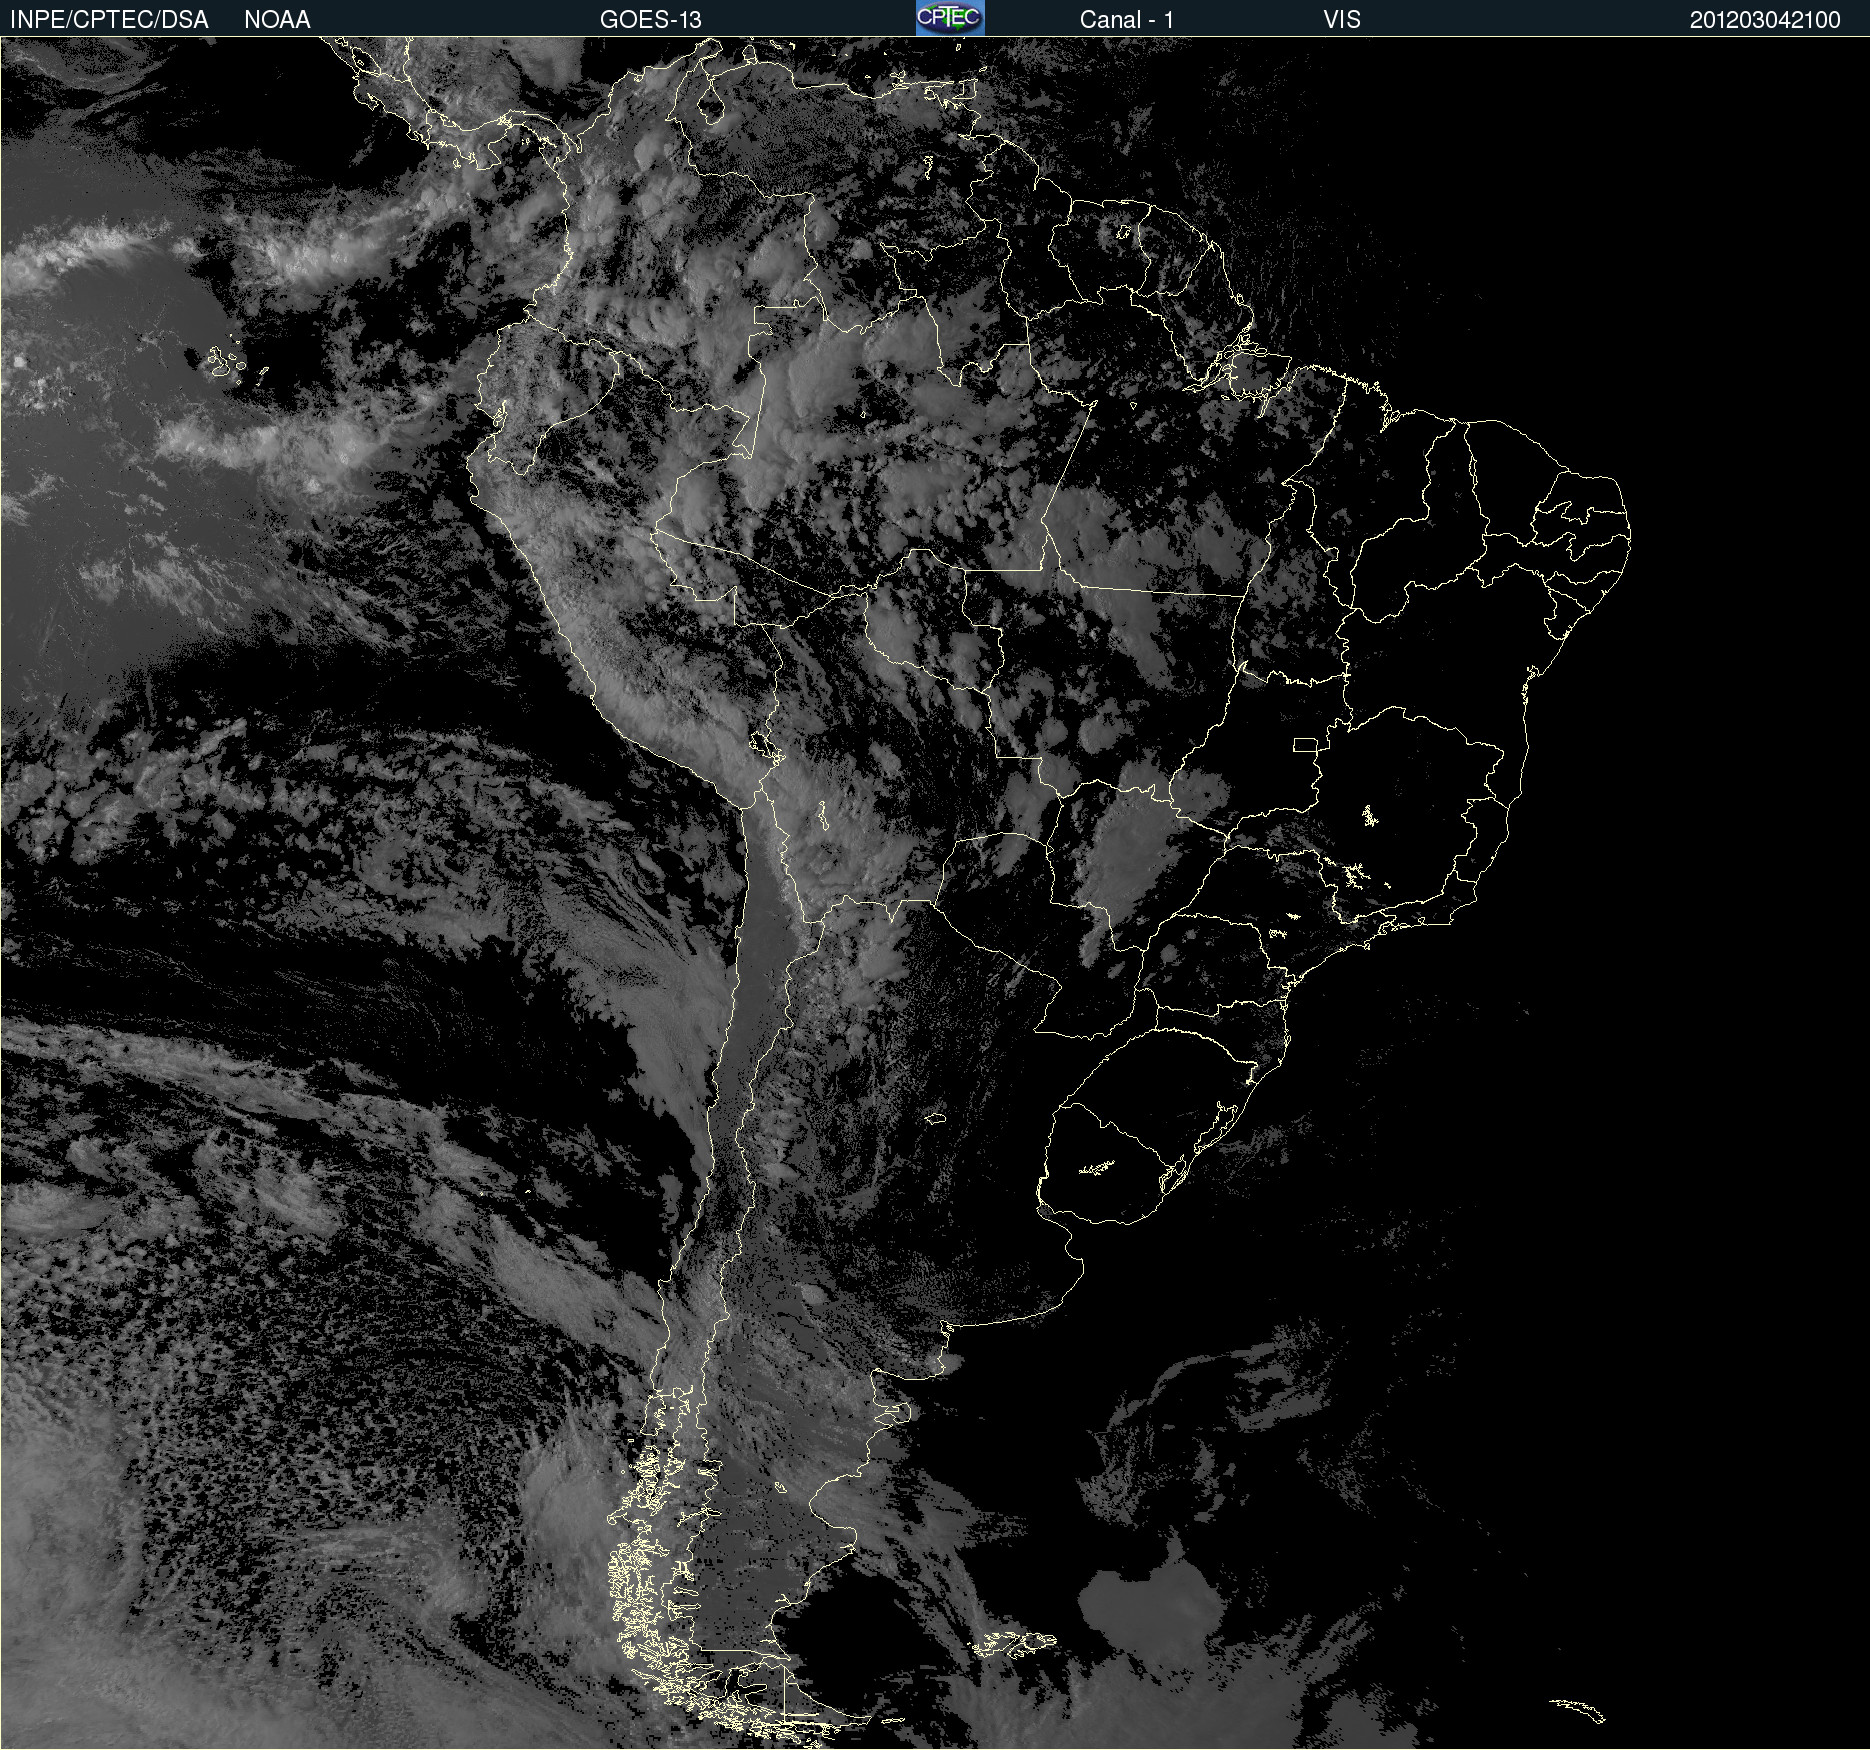Select the Canal - 1 label
The image size is (1870, 1750).
tap(1127, 20)
